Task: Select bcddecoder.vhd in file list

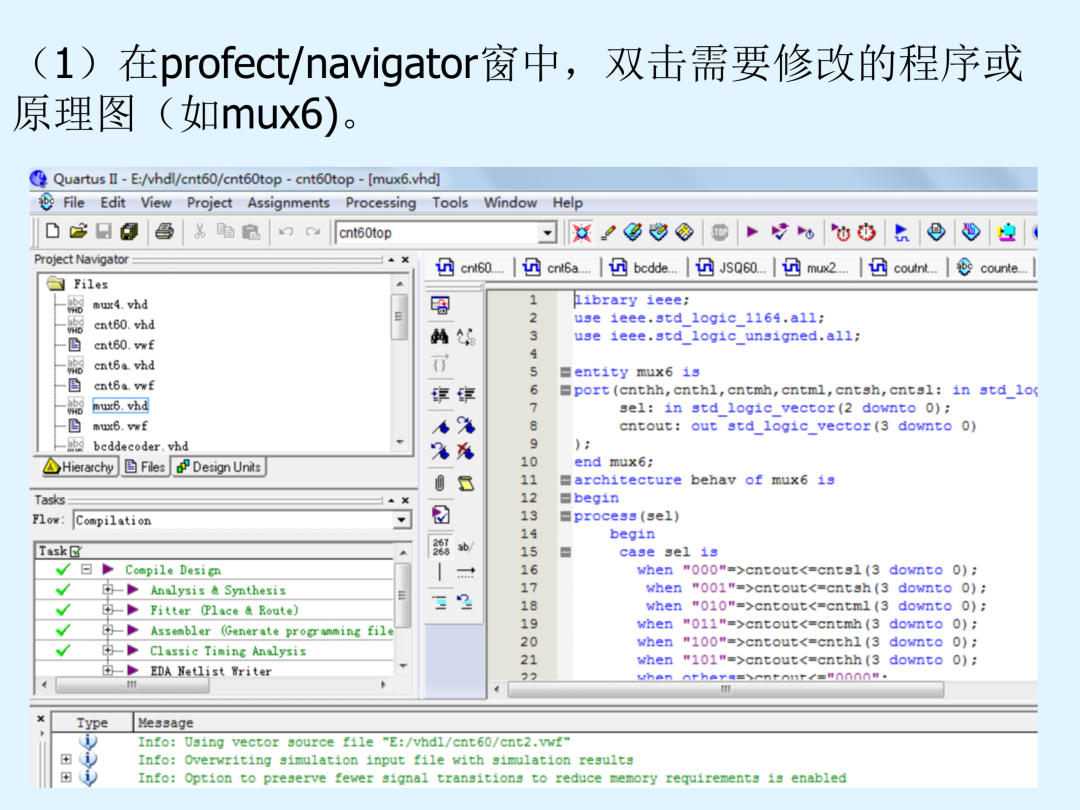Action: [141, 446]
